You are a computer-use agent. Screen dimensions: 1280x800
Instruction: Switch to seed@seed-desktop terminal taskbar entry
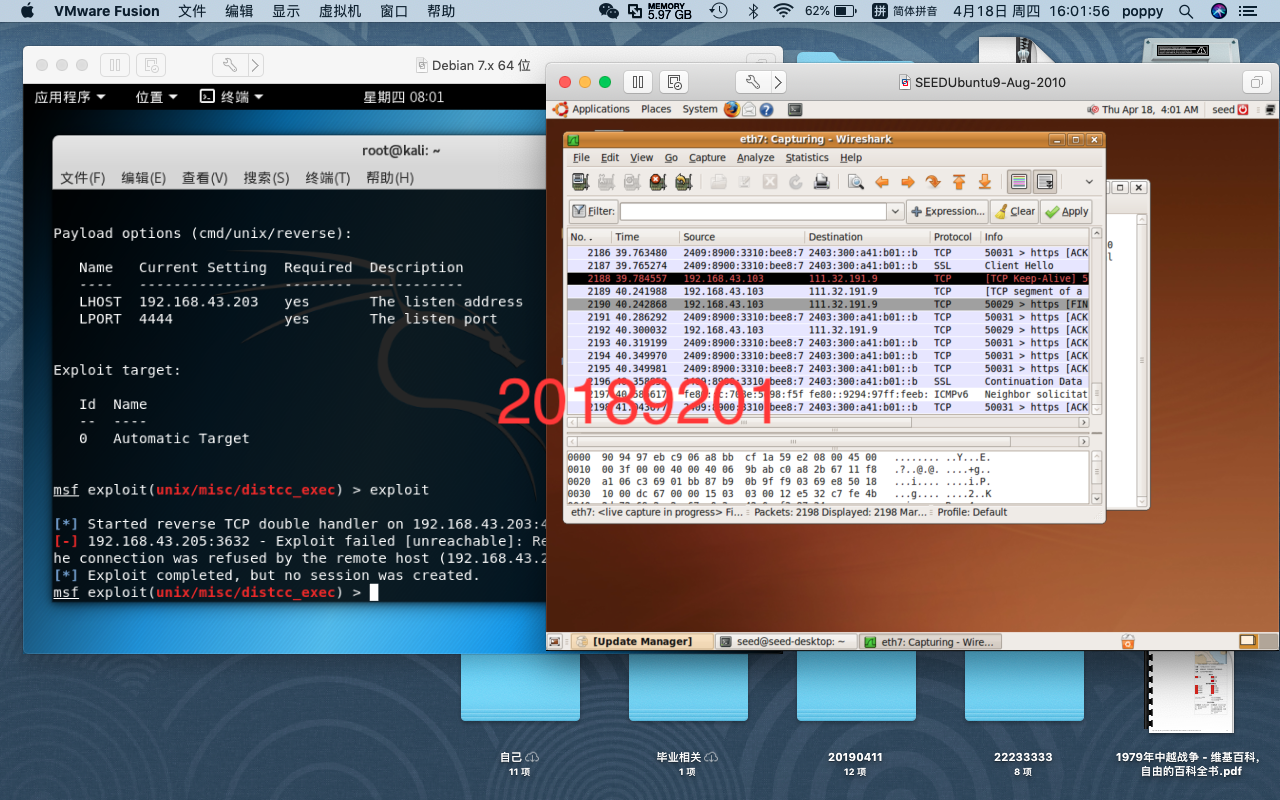(x=786, y=642)
